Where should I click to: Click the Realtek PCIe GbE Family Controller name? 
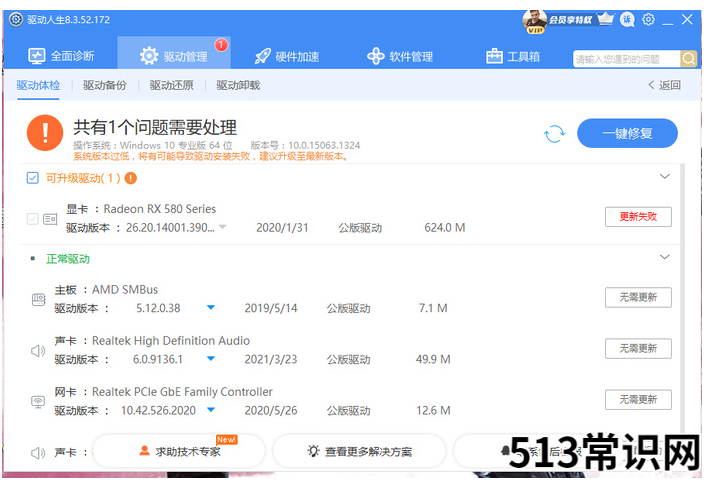182,392
